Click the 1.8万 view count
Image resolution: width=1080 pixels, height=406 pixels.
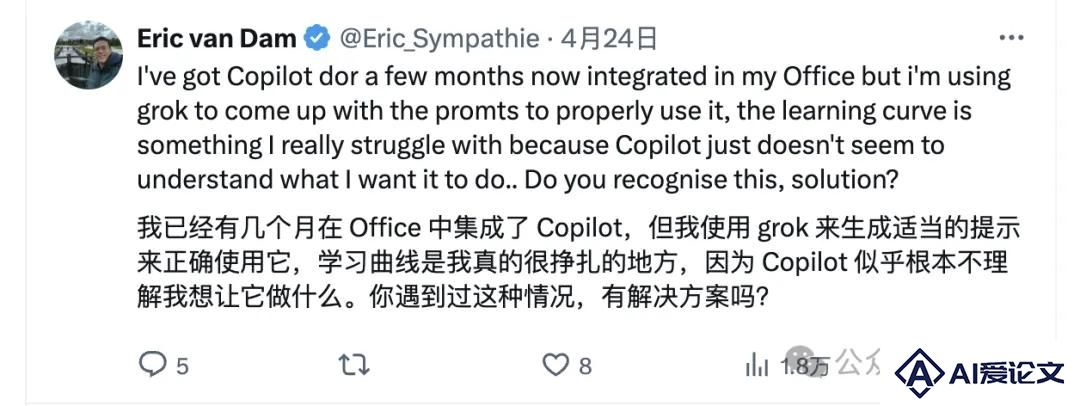(x=804, y=367)
